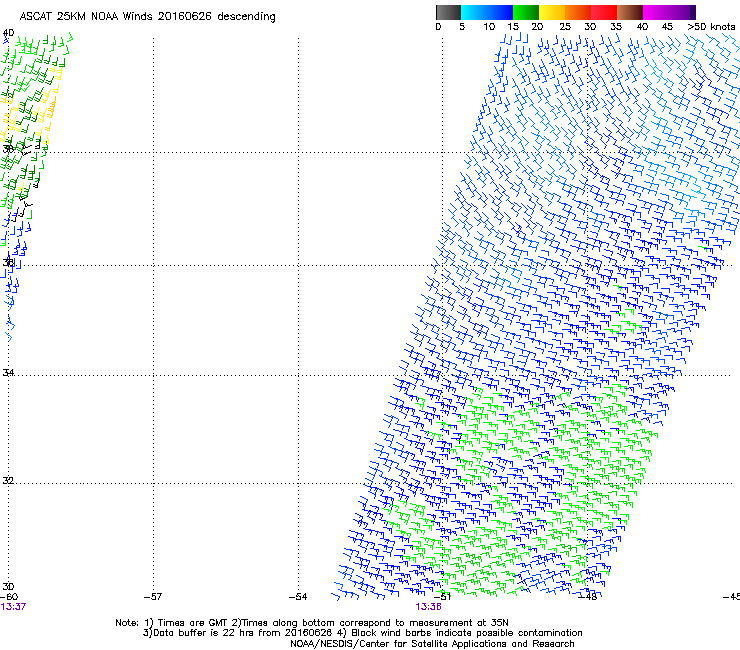This screenshot has height=650, width=740.
Task: Click the yellow 20-25 knots color swatch
Action: click(x=552, y=12)
